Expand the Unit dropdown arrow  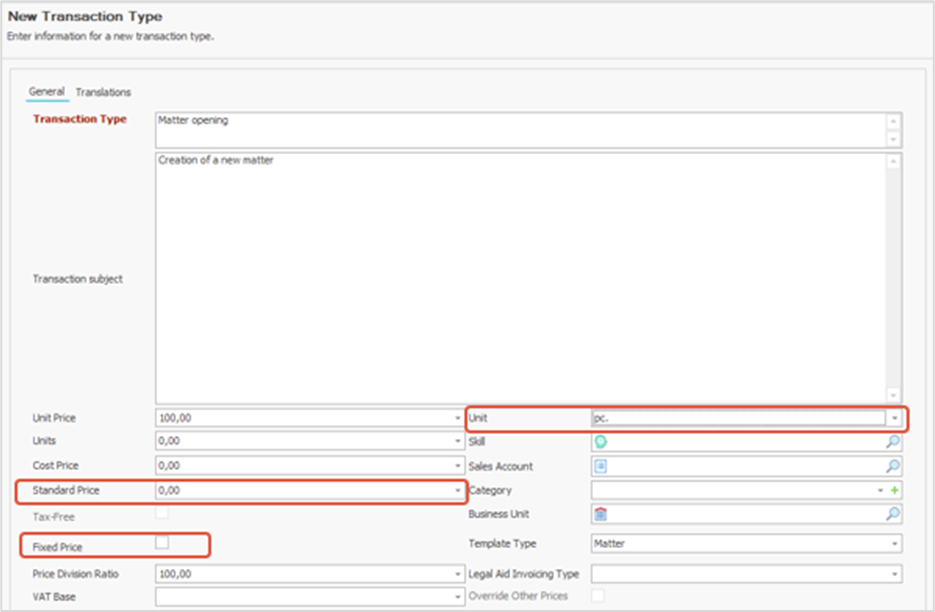click(x=894, y=418)
